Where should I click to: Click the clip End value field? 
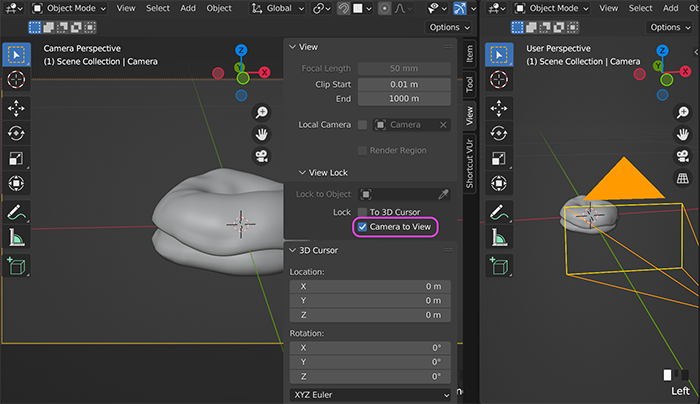tap(404, 99)
